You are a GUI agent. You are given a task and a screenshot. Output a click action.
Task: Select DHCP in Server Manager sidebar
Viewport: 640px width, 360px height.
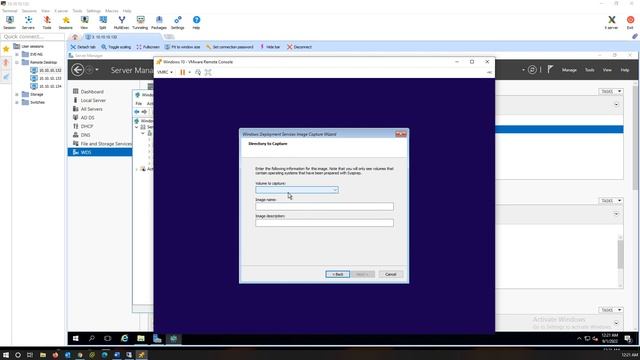[x=87, y=126]
